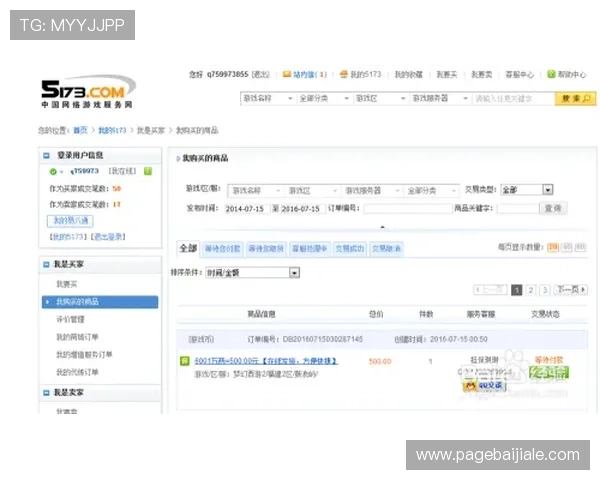Image resolution: width=600 pixels, height=480 pixels.
Task: Open filter row 游戏名称 dropdown
Action: point(256,191)
